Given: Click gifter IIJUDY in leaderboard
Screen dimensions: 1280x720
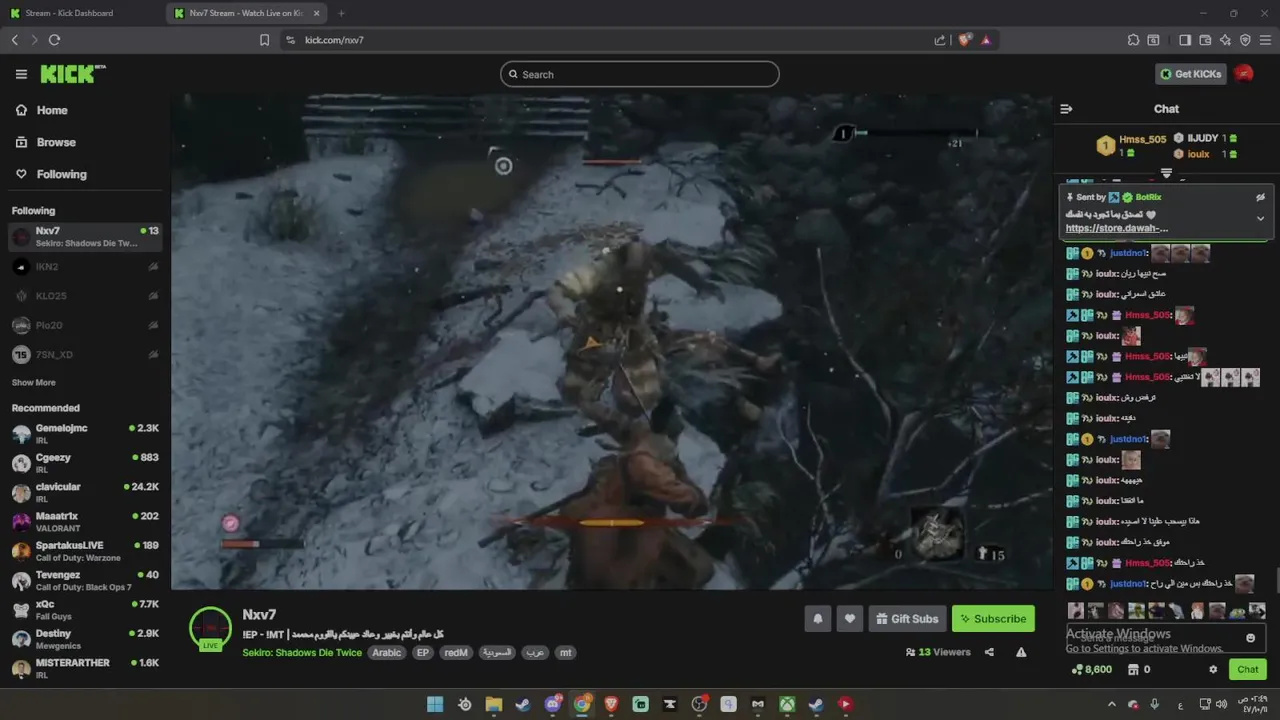Looking at the screenshot, I should (1203, 138).
